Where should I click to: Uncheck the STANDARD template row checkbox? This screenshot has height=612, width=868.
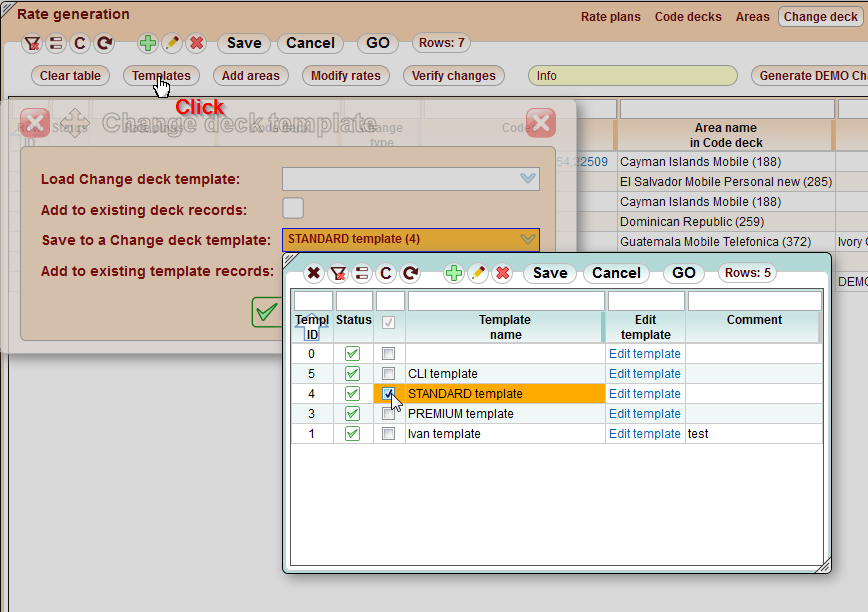388,393
